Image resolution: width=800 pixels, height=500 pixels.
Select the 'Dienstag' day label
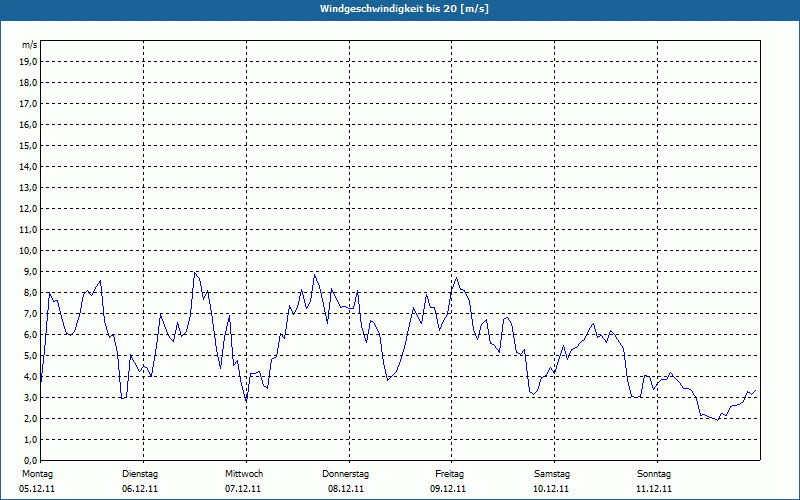[x=140, y=474]
